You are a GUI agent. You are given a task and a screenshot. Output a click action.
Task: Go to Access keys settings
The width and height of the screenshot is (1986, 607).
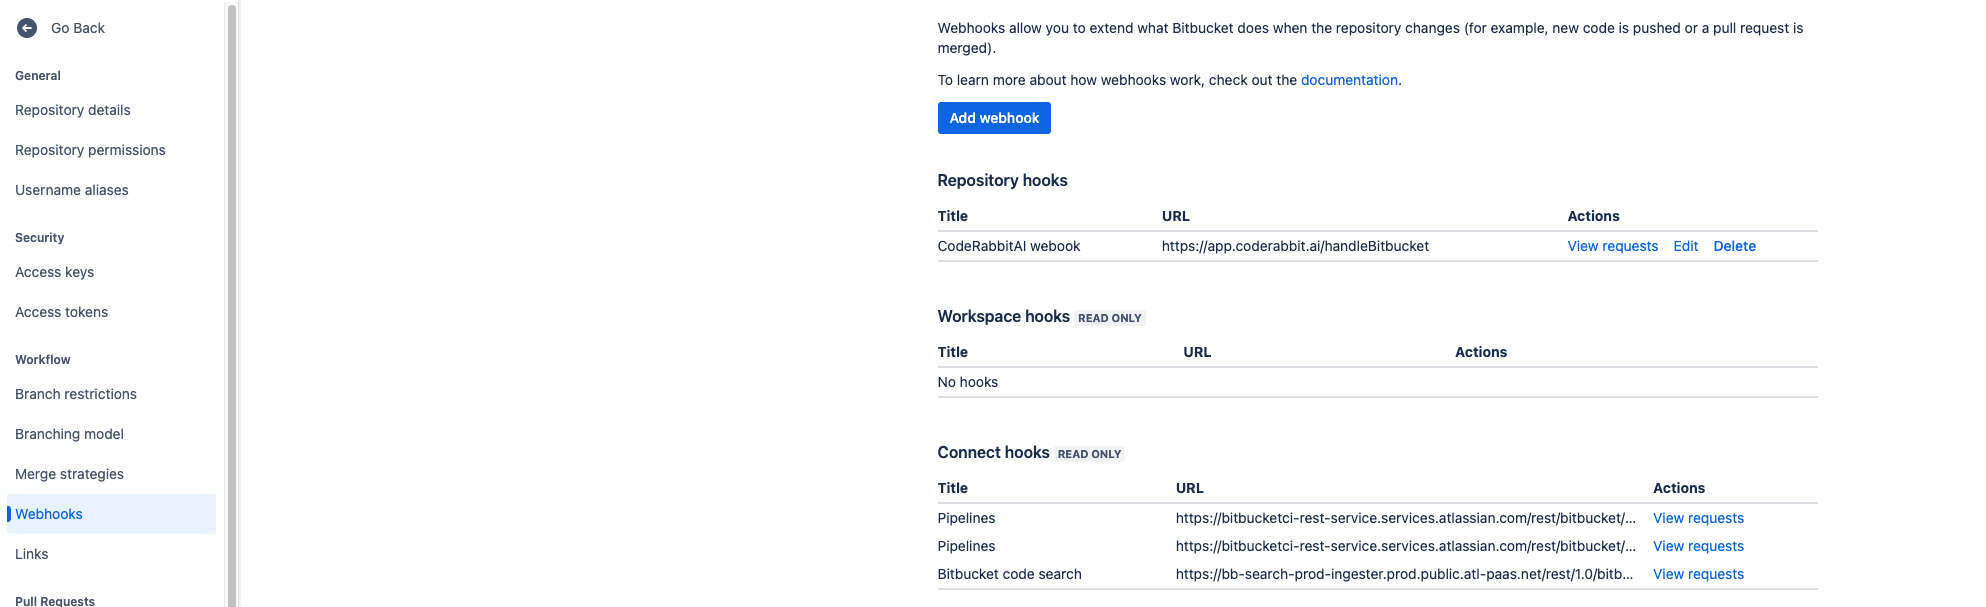point(55,272)
